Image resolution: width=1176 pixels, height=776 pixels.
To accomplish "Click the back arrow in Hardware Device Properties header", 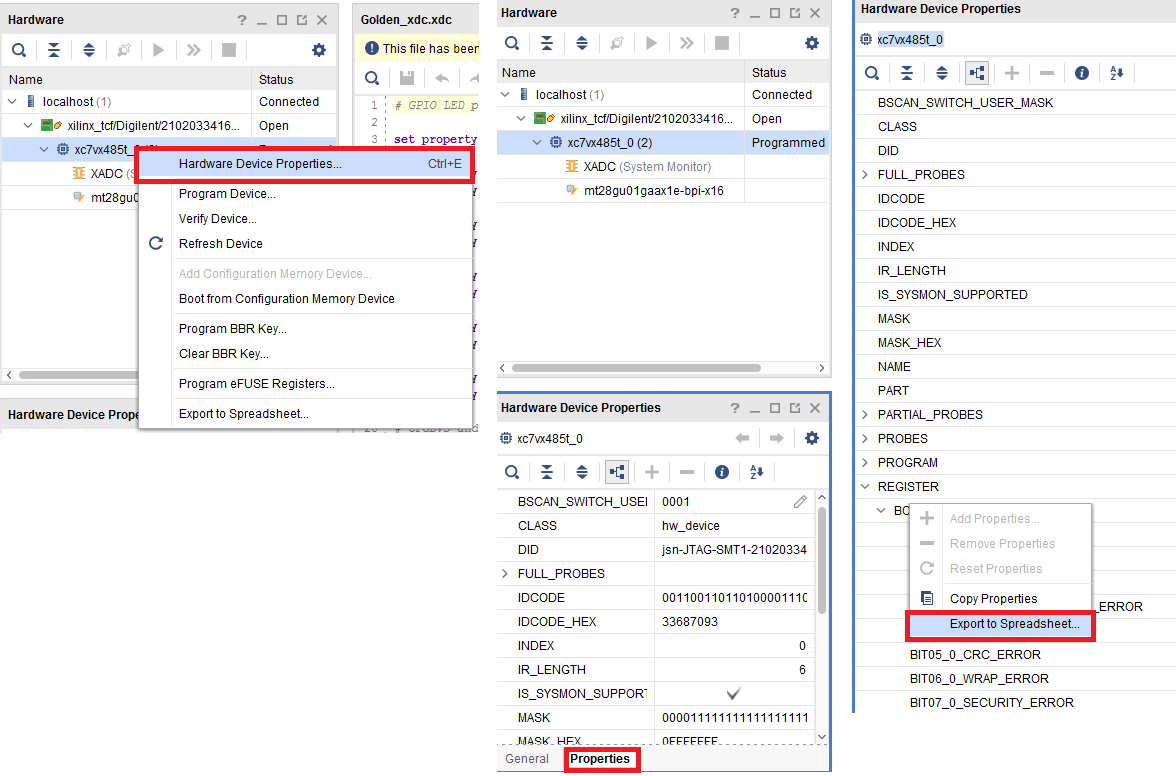I will pyautogui.click(x=742, y=438).
